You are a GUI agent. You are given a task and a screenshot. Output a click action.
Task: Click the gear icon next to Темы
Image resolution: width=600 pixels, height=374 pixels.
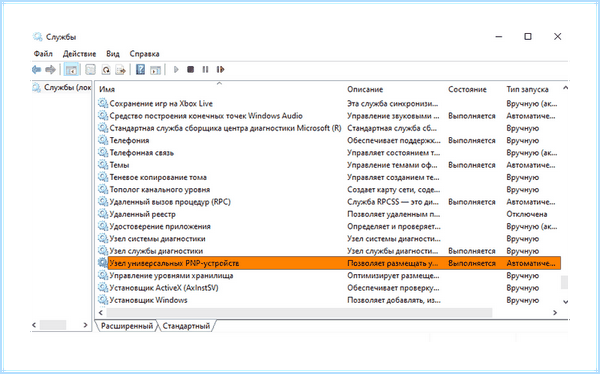(103, 165)
